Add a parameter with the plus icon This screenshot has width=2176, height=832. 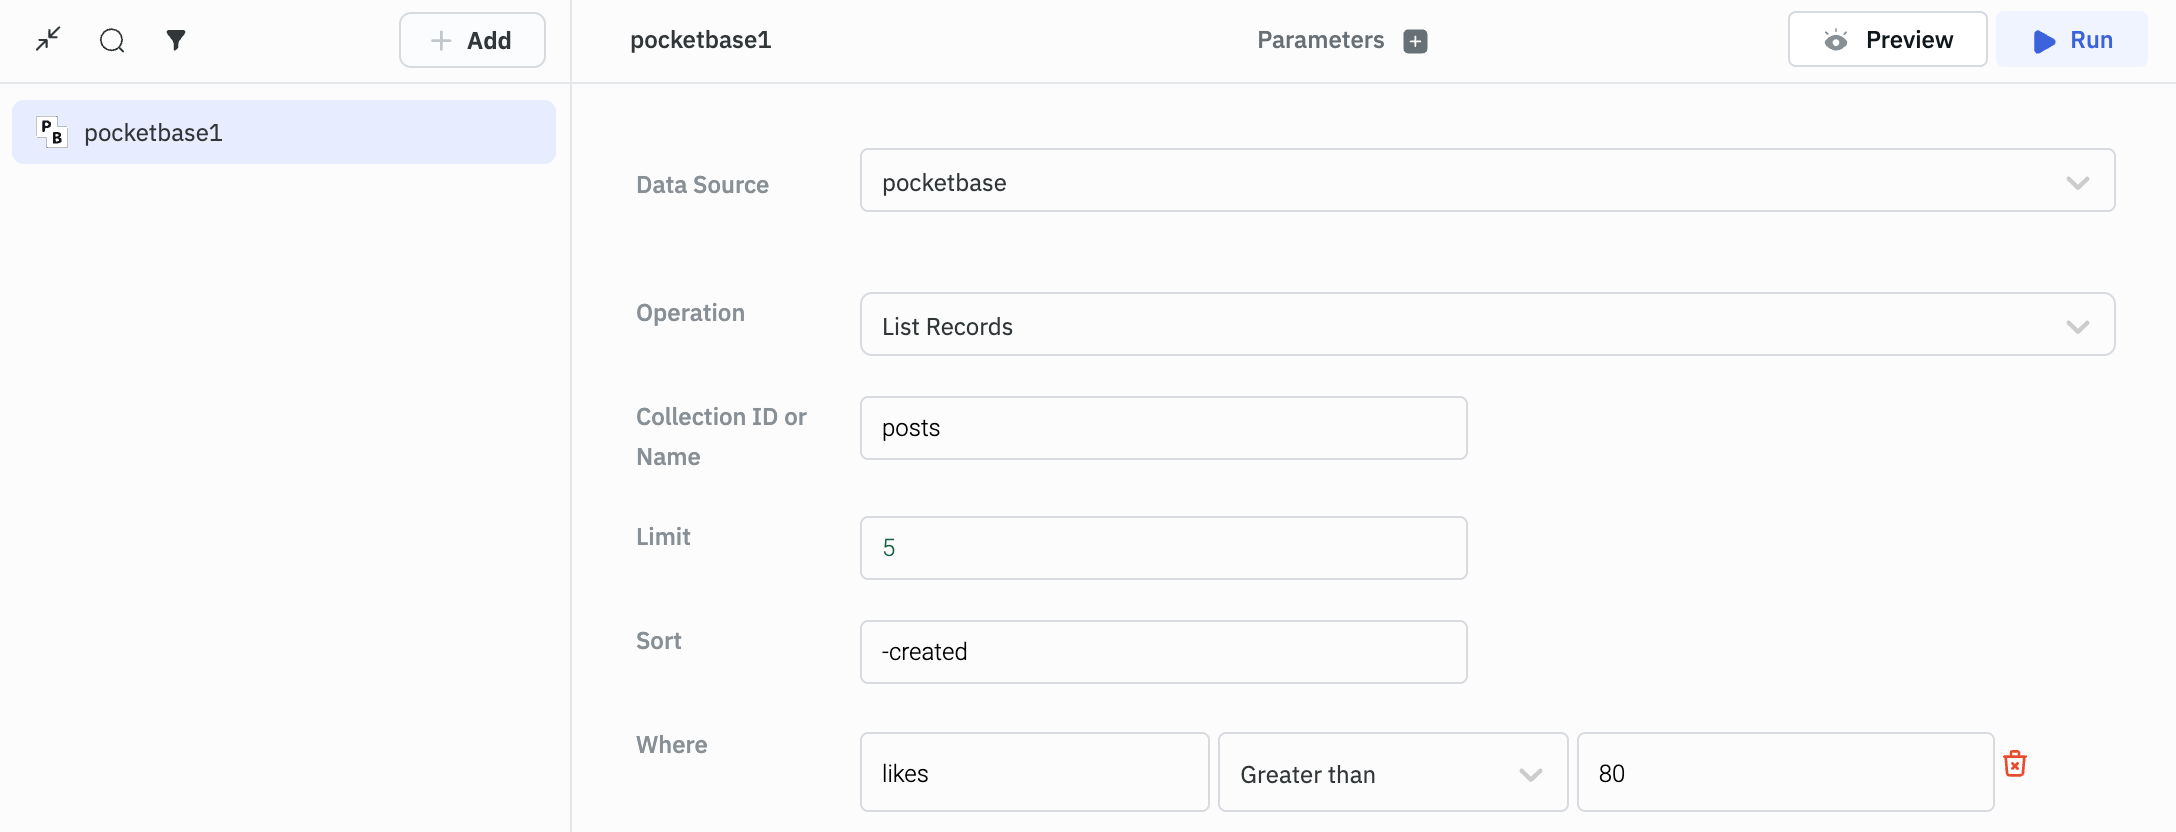tap(1415, 41)
